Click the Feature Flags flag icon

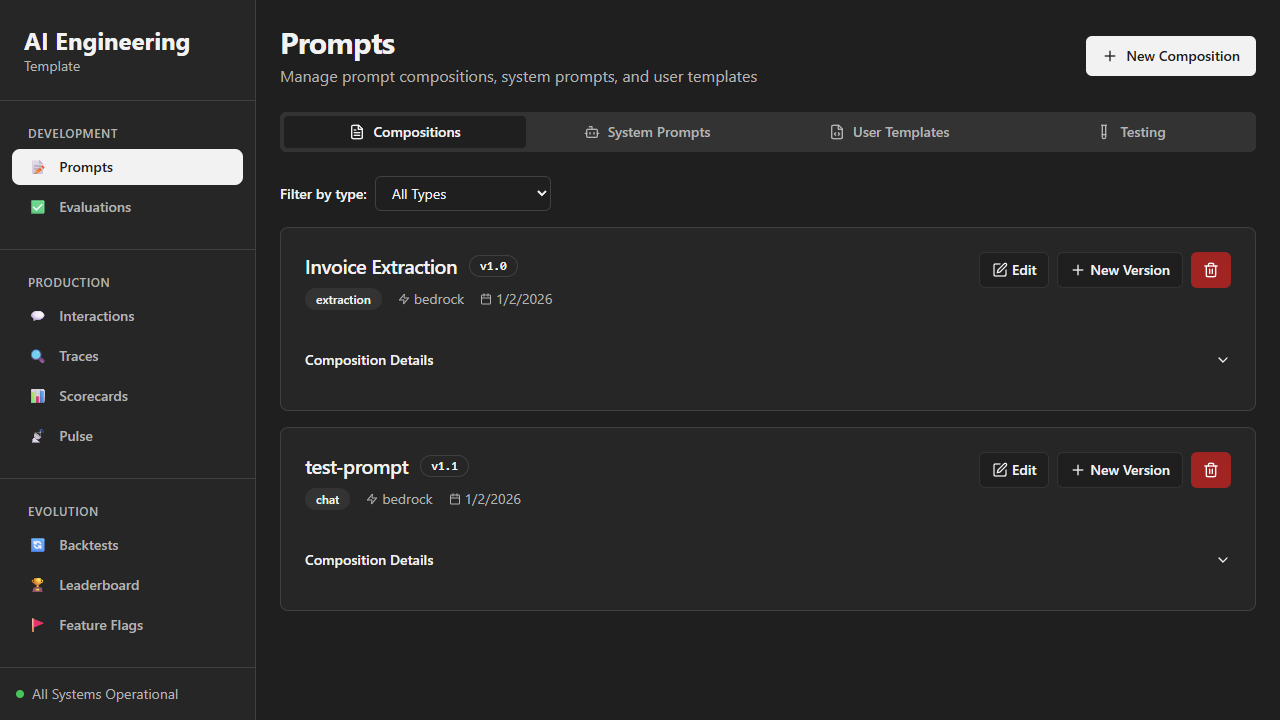pyautogui.click(x=38, y=625)
